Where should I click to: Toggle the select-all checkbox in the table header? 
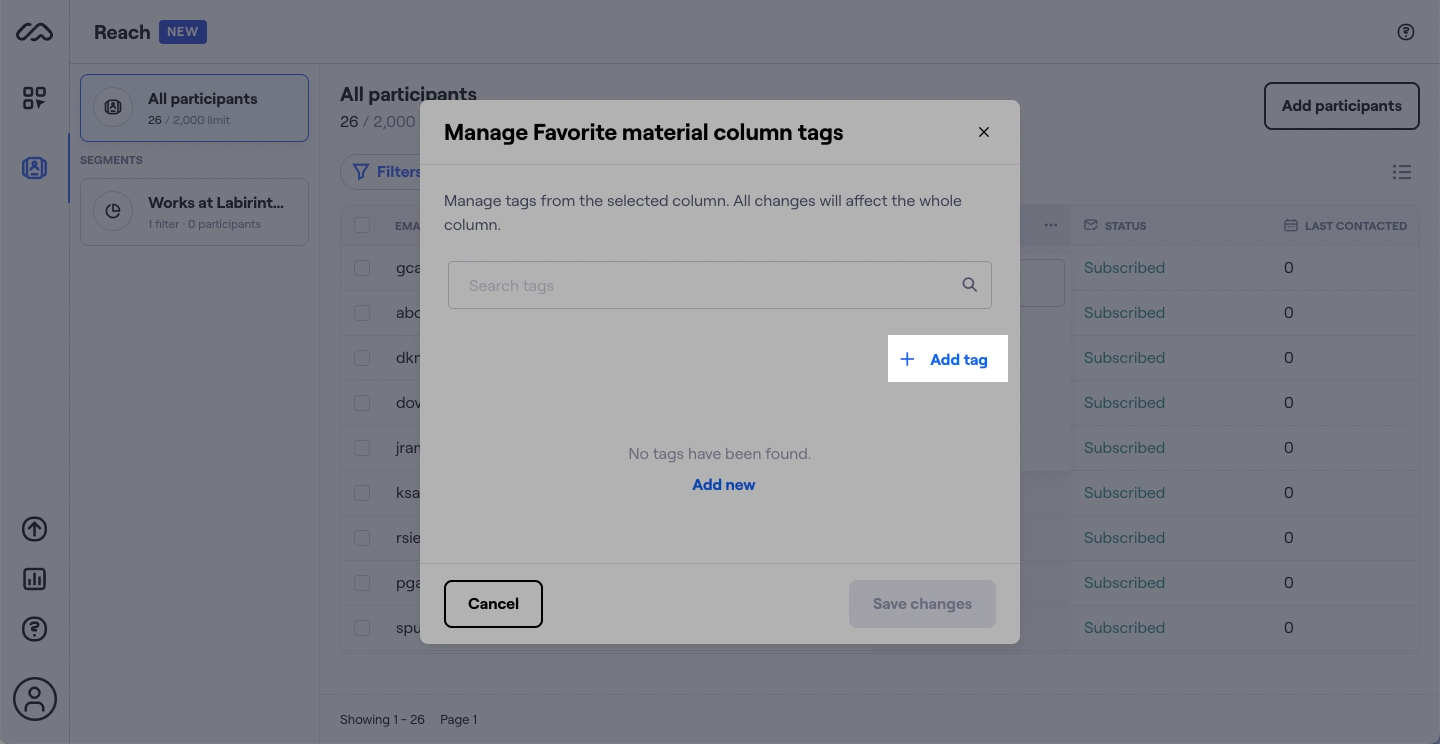(x=361, y=225)
